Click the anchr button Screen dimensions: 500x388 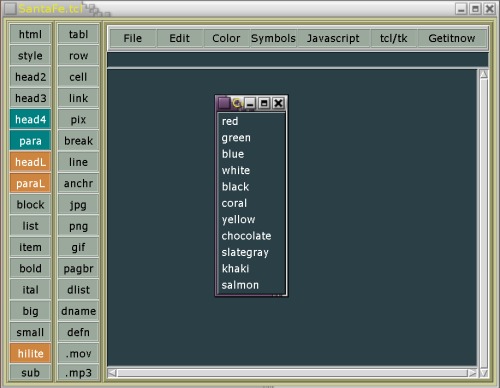(x=78, y=183)
